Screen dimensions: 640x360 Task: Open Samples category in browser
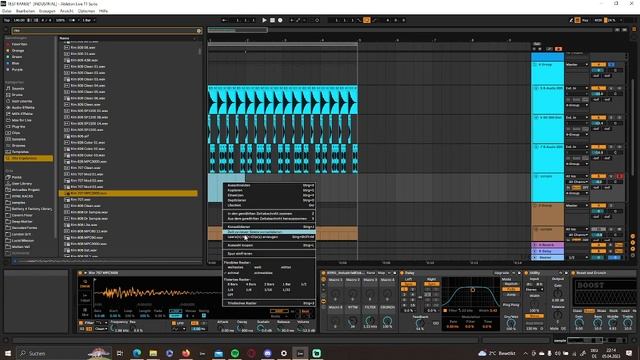19,139
